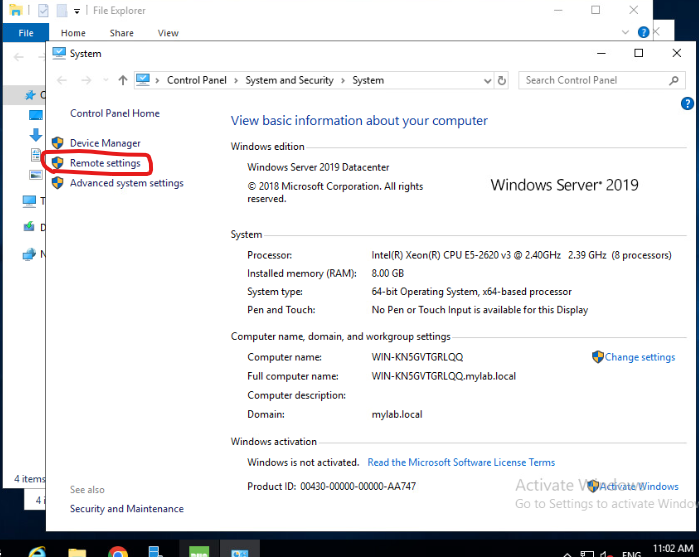Show hidden tray icons chevron

(567, 554)
